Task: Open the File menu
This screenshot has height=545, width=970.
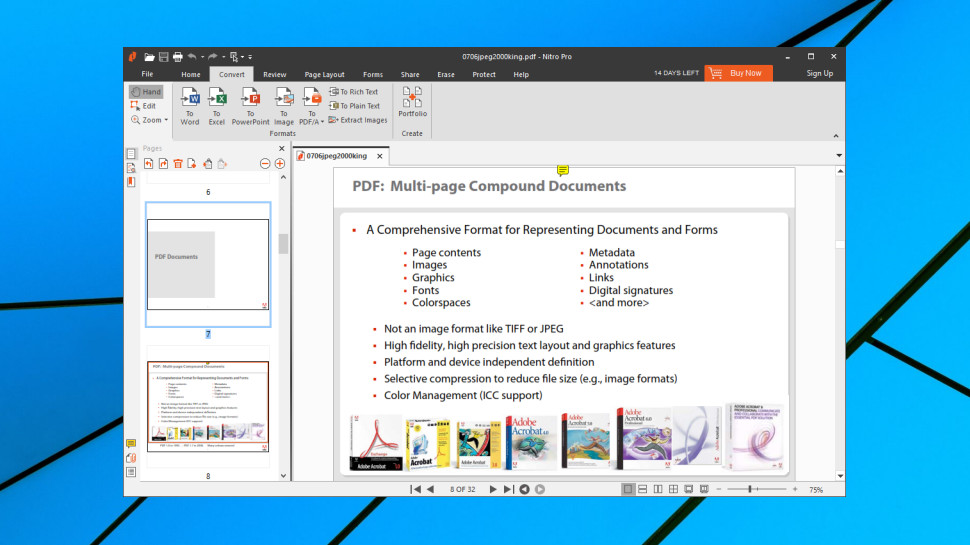Action: [x=147, y=74]
